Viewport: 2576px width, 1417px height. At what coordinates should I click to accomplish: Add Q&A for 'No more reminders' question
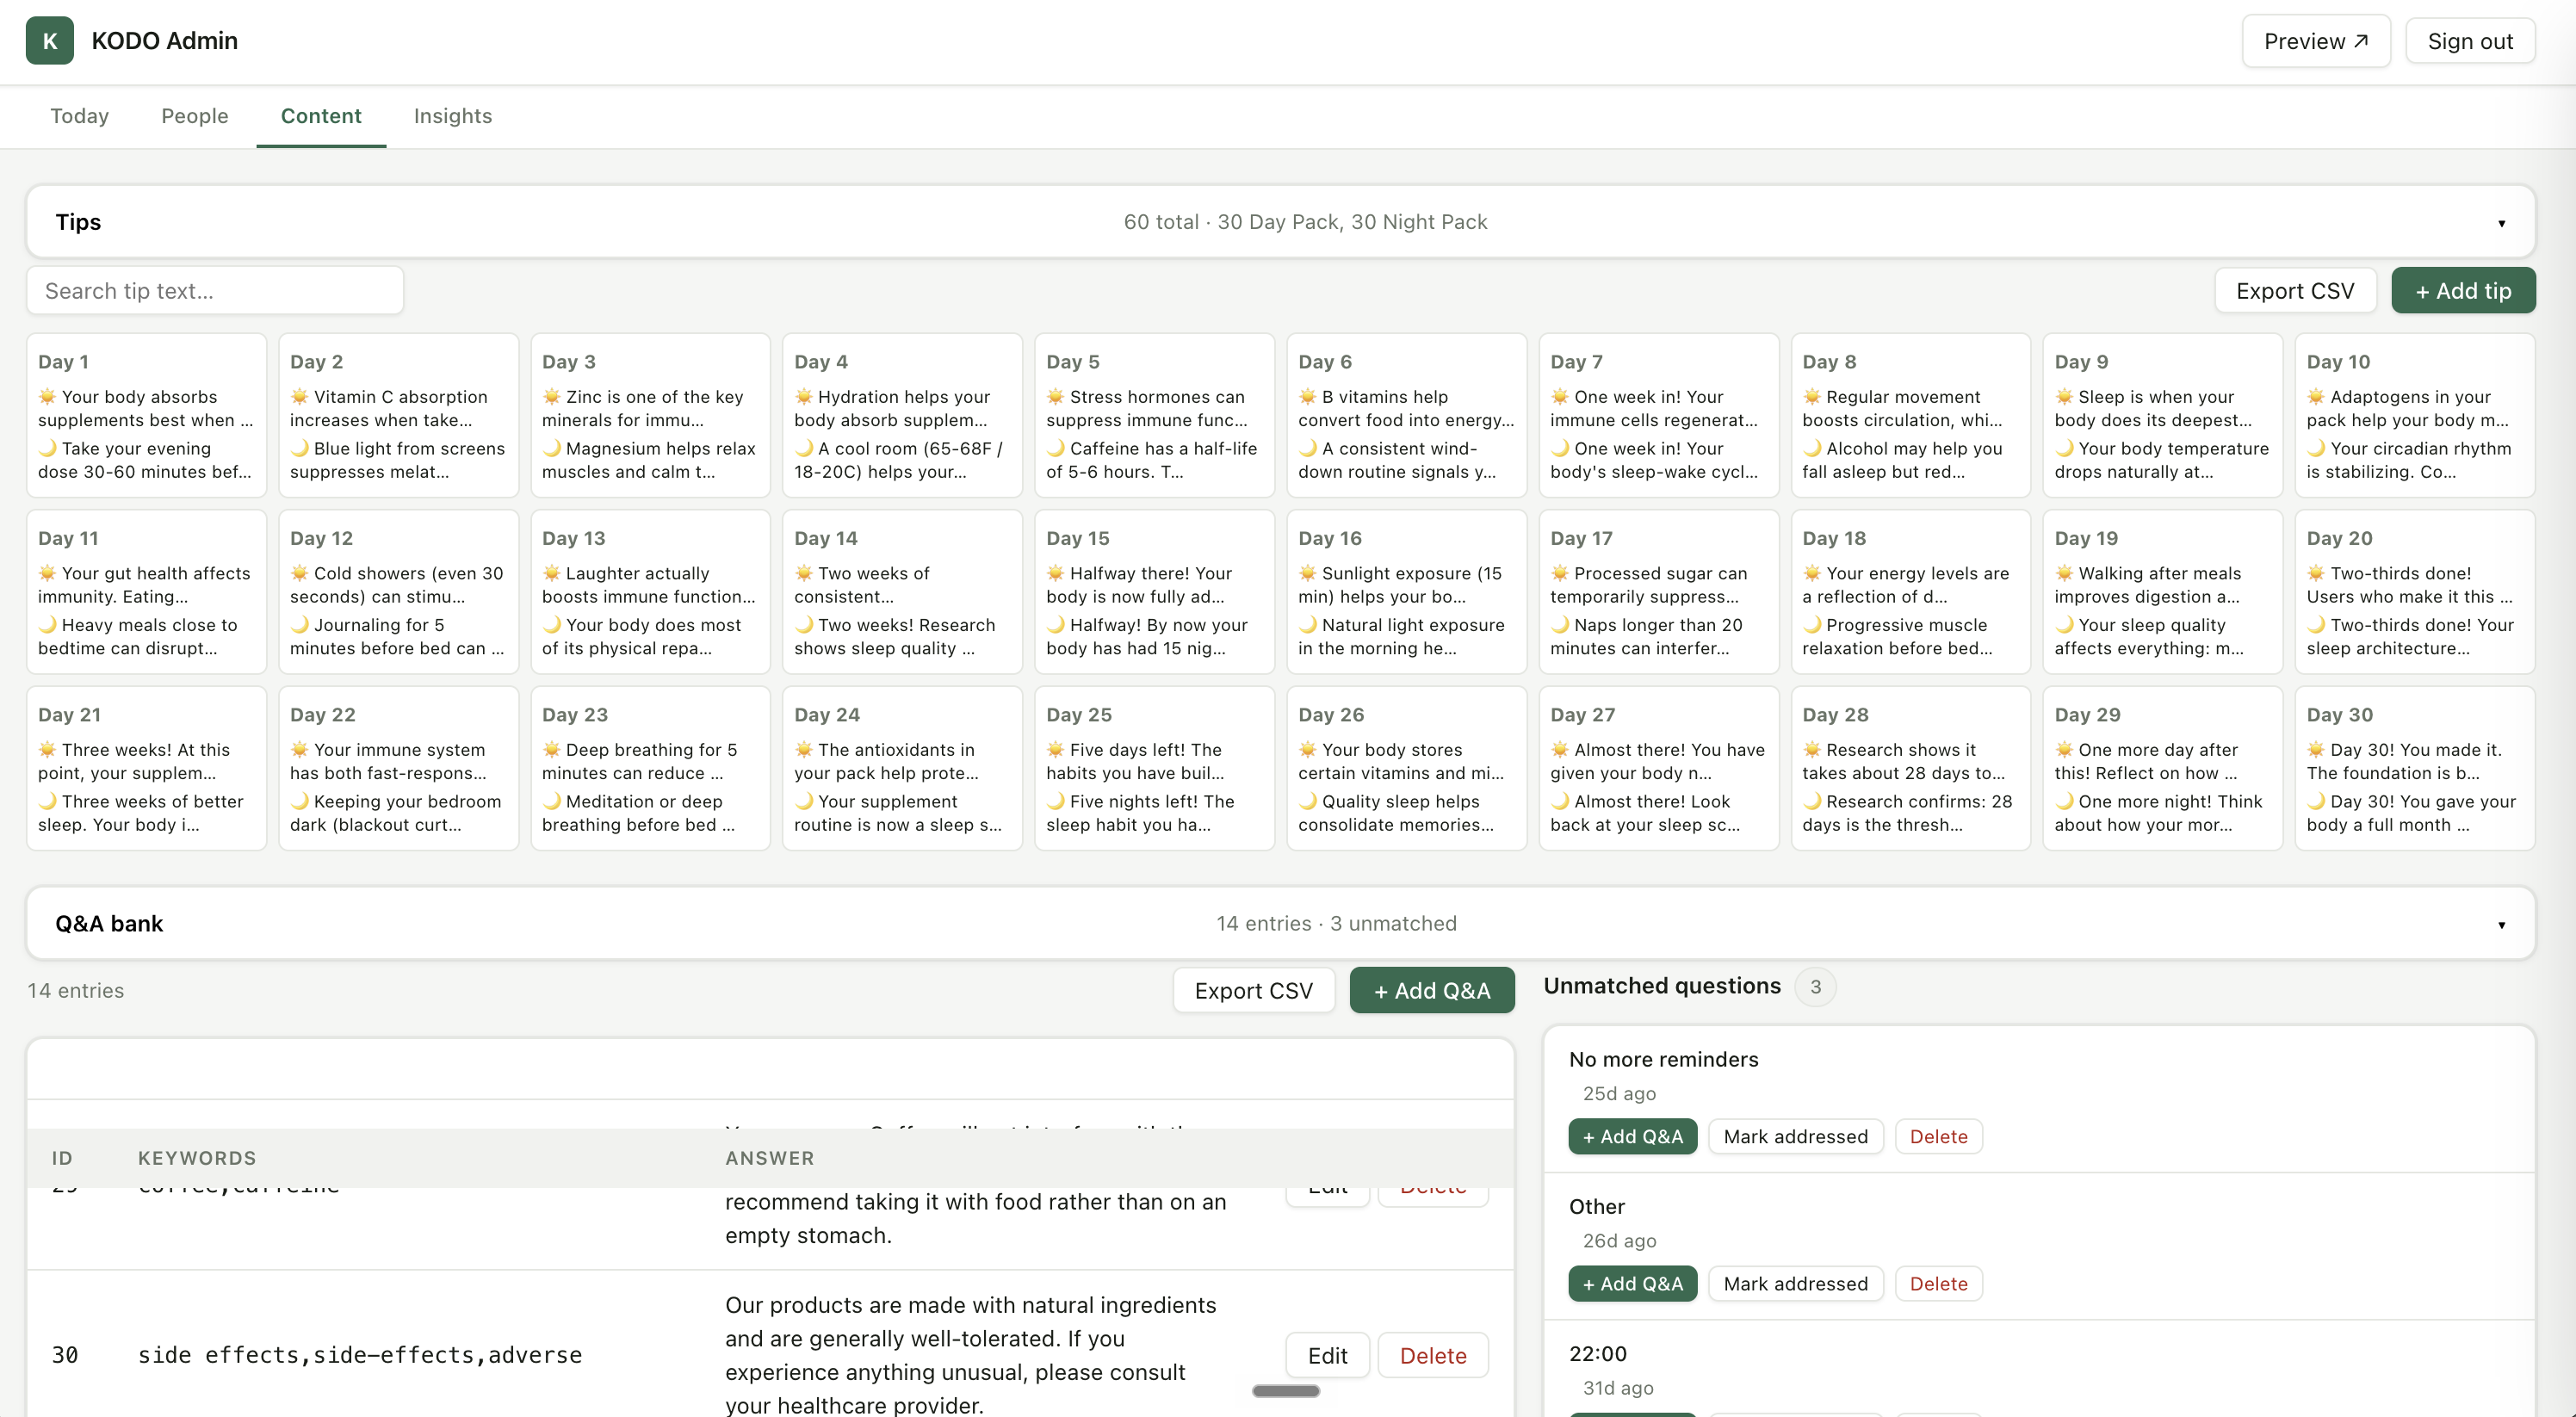click(1632, 1136)
